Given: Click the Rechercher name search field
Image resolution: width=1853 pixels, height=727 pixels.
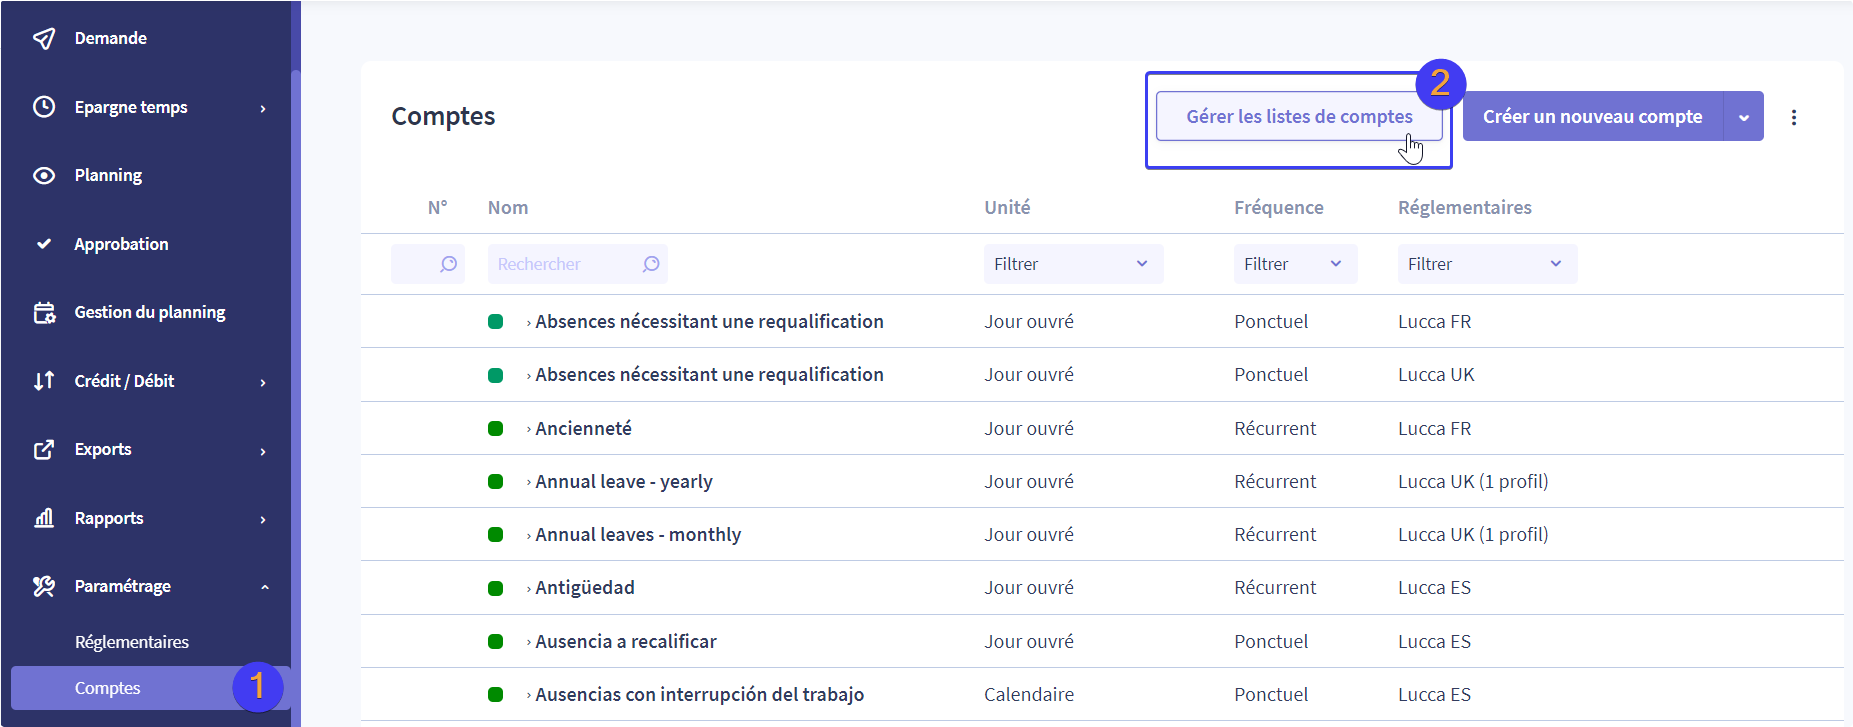Looking at the screenshot, I should [x=577, y=264].
